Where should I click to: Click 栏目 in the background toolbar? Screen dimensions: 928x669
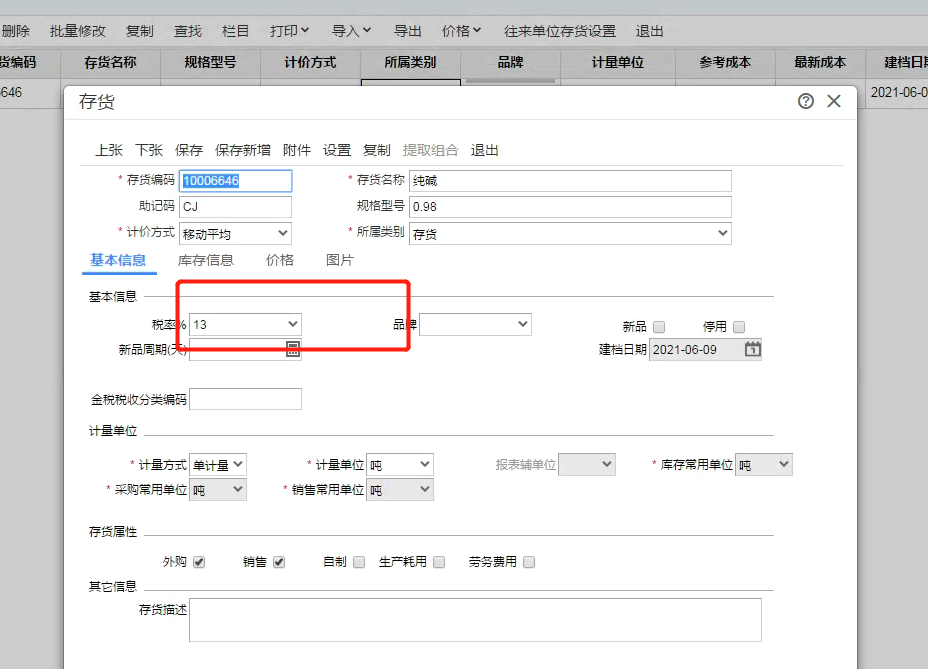(x=236, y=31)
